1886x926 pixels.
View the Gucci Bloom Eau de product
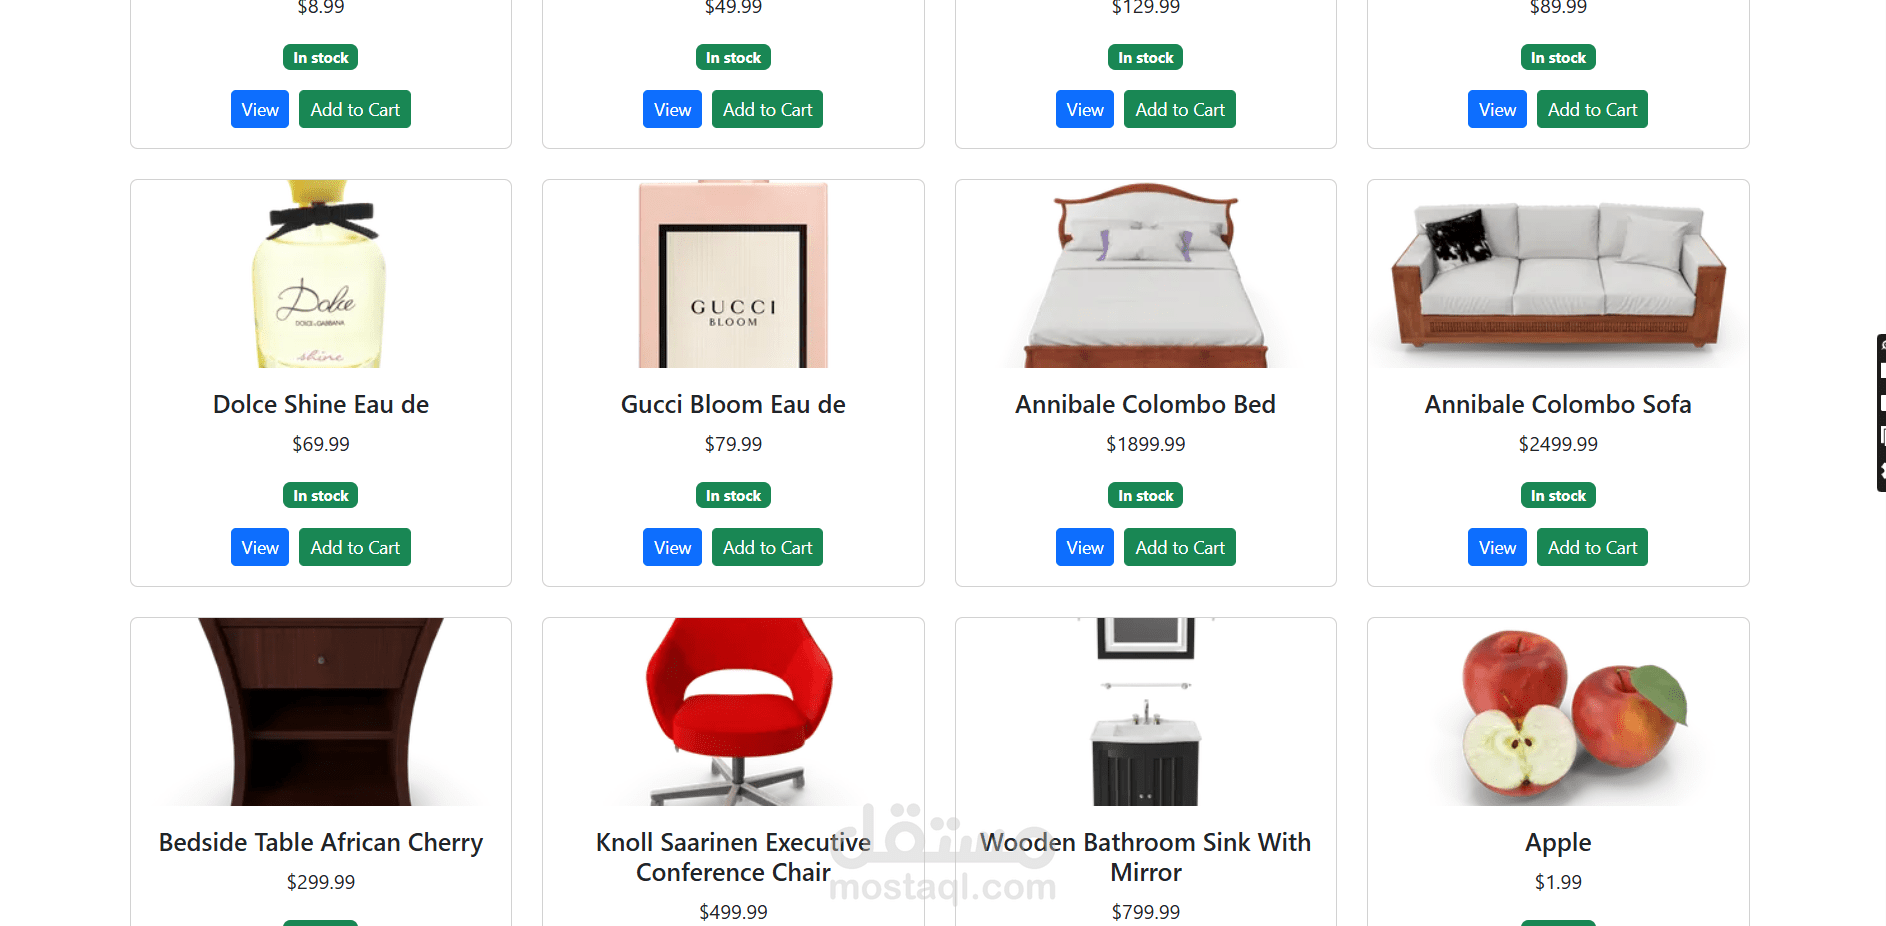pyautogui.click(x=672, y=547)
